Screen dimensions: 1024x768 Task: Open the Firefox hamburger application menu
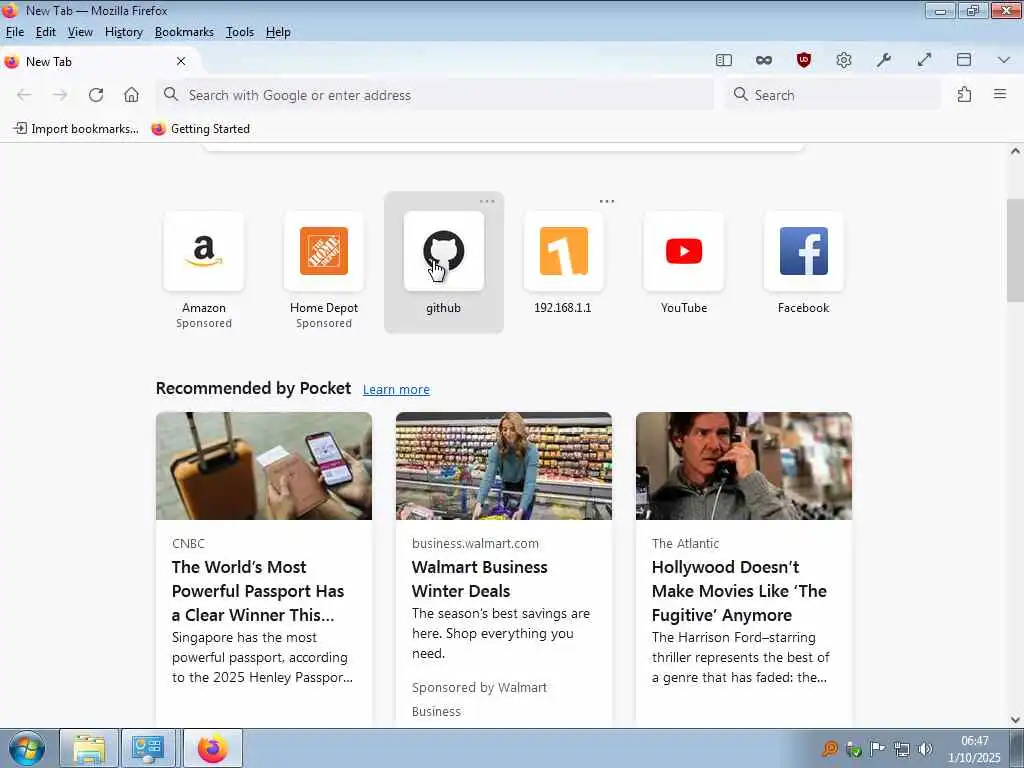1000,94
